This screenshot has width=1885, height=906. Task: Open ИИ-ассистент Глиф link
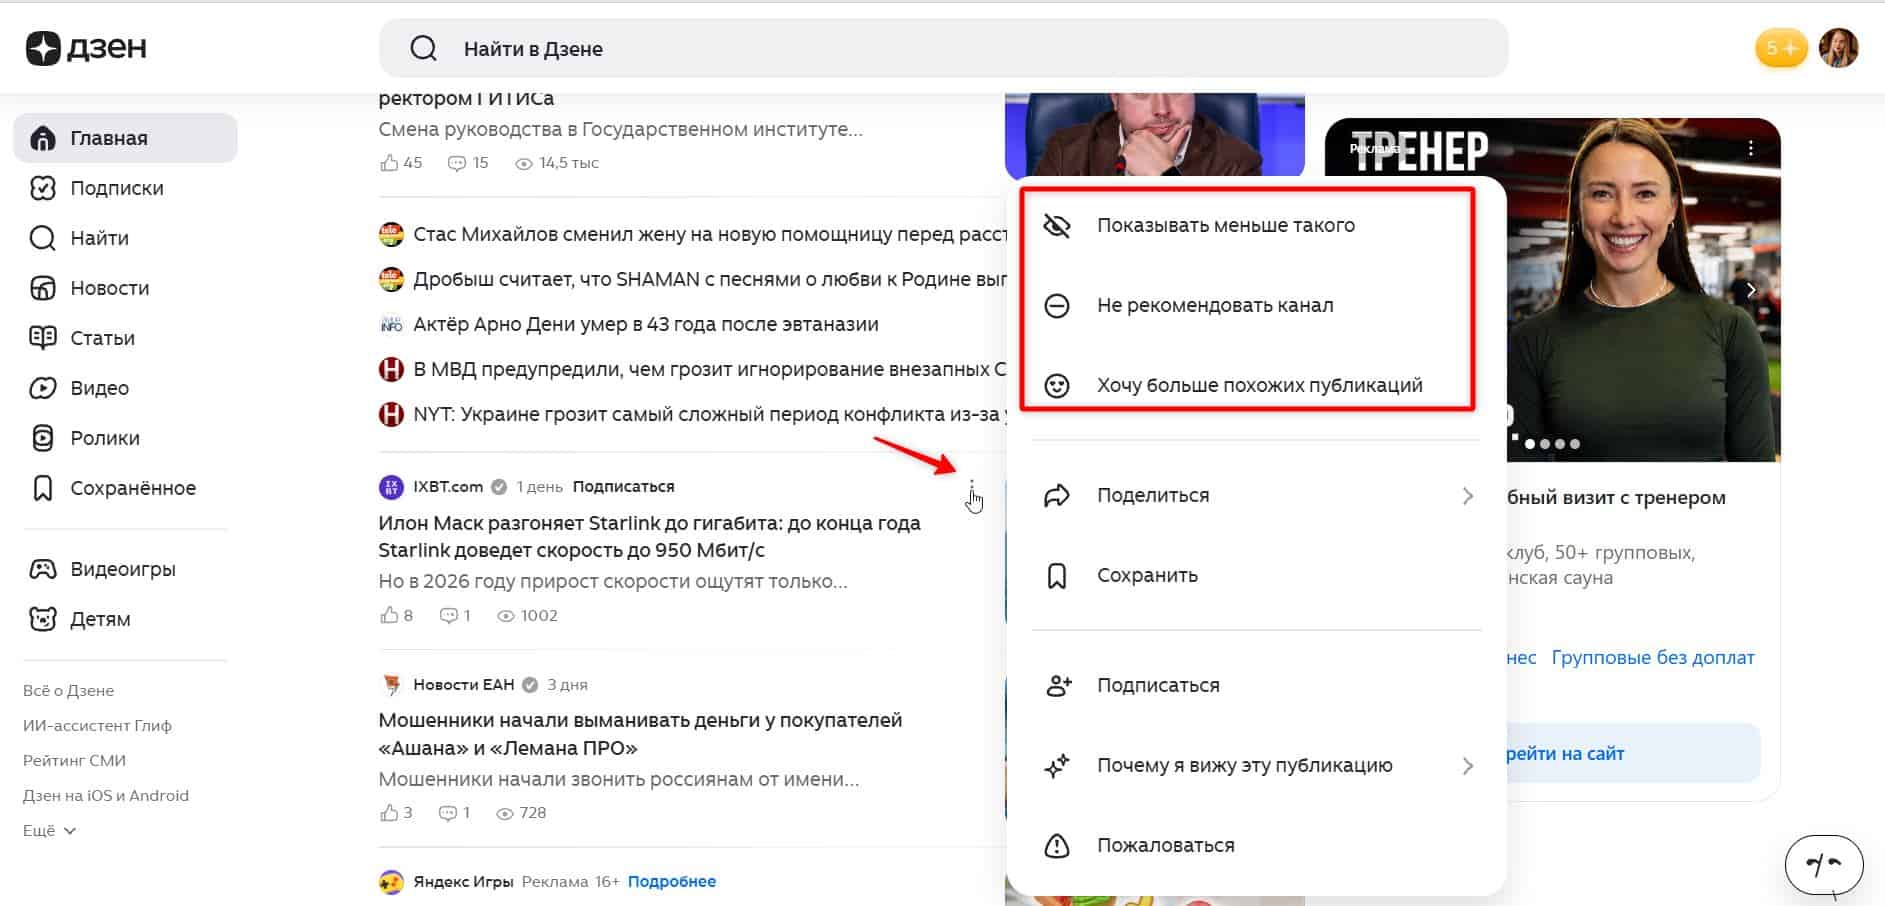(x=97, y=725)
